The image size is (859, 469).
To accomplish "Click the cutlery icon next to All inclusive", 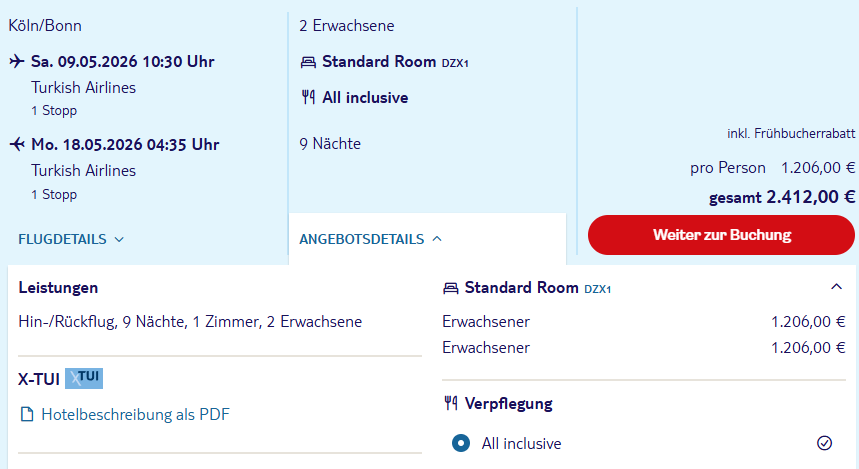I will [308, 98].
